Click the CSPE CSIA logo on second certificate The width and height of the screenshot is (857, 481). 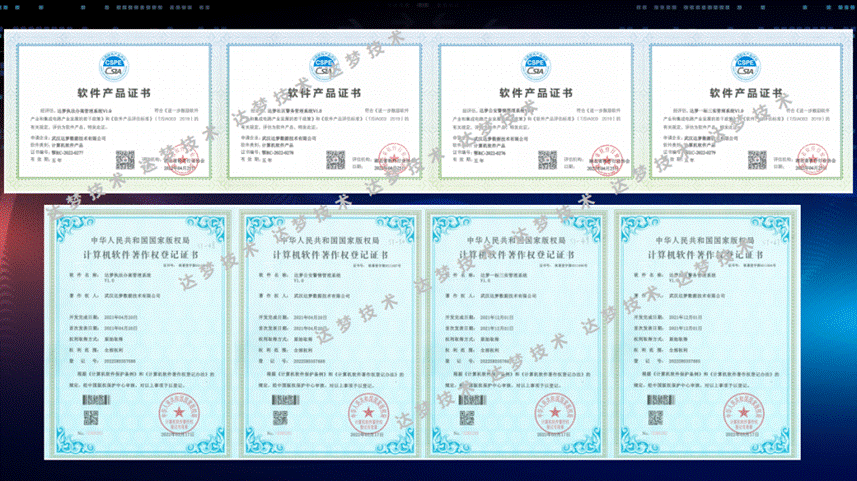[x=322, y=66]
